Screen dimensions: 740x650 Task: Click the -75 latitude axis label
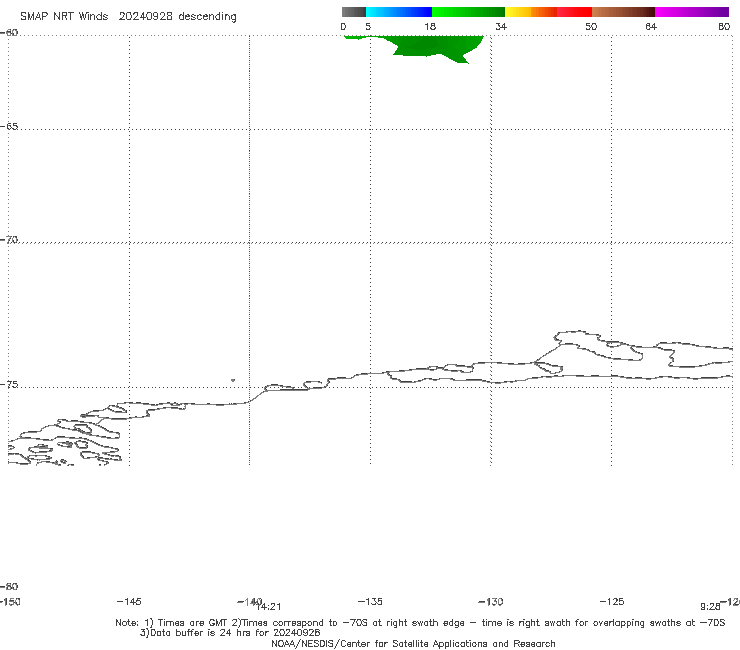9,385
